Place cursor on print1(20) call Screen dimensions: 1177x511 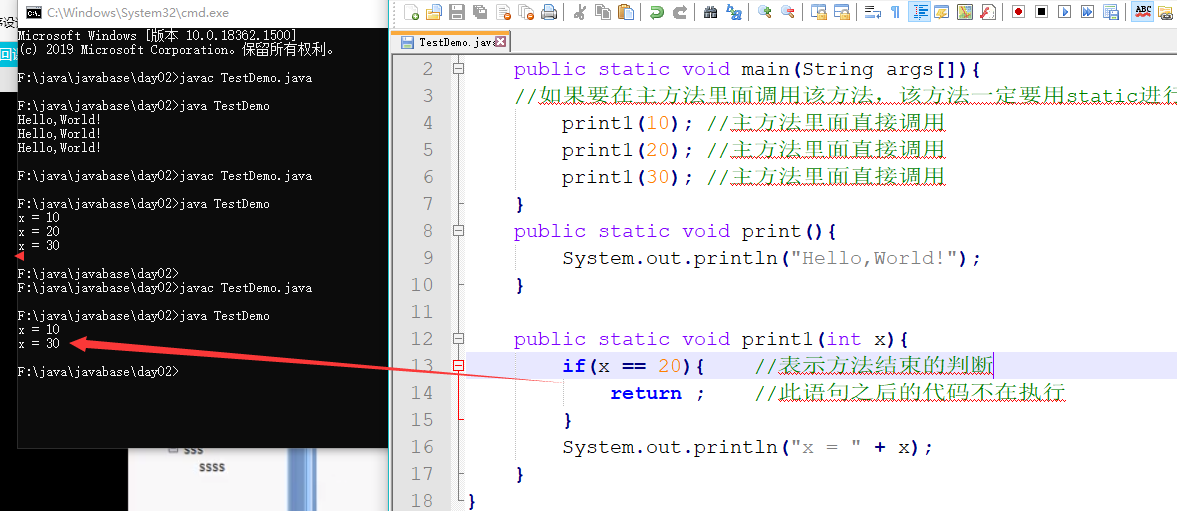(628, 150)
